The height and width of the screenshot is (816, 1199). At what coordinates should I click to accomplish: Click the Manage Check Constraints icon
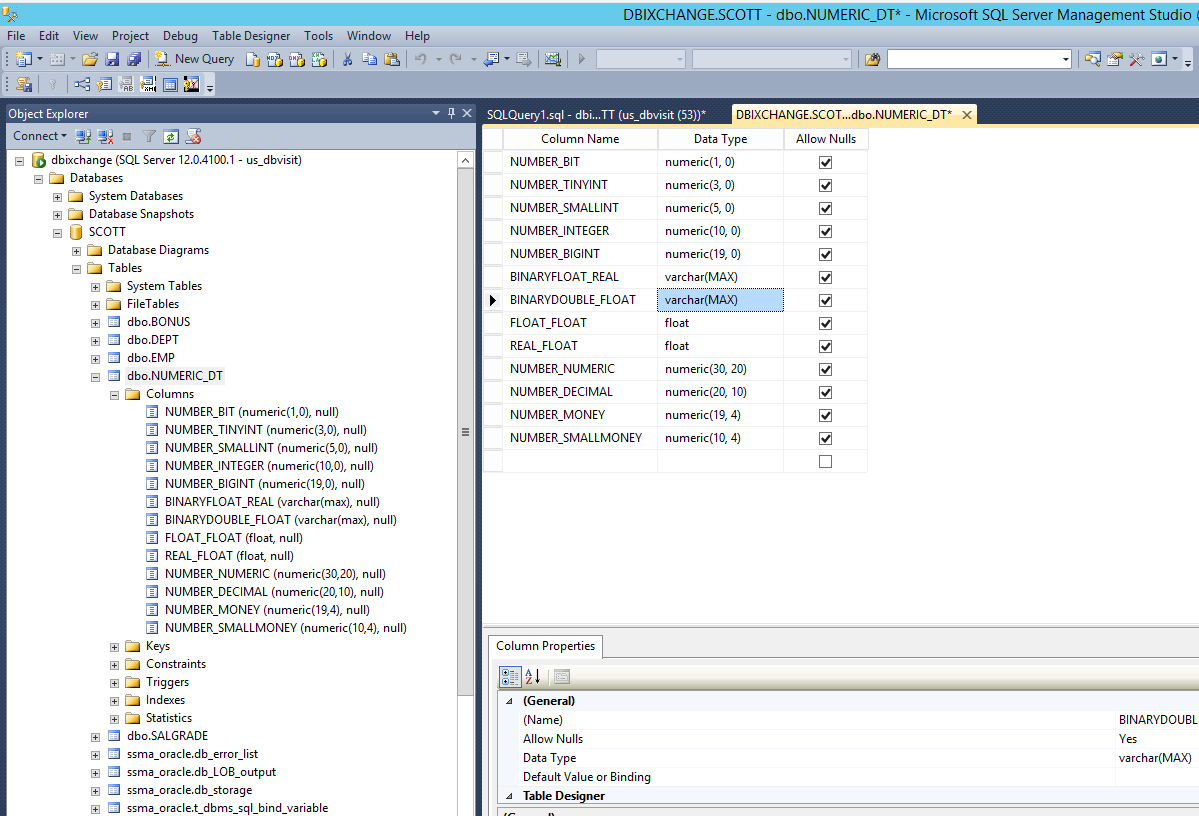click(171, 84)
